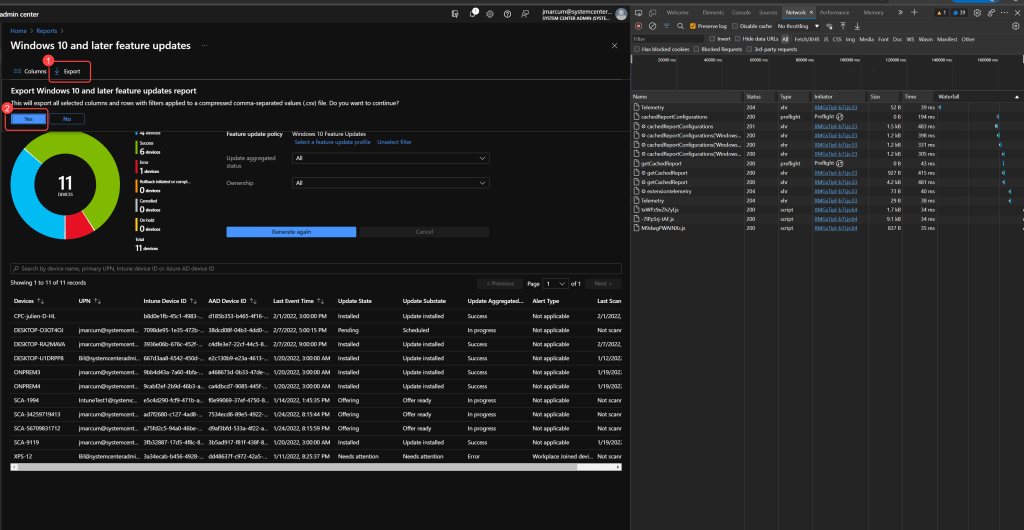Toggle the Preserve log checkbox

coord(693,26)
